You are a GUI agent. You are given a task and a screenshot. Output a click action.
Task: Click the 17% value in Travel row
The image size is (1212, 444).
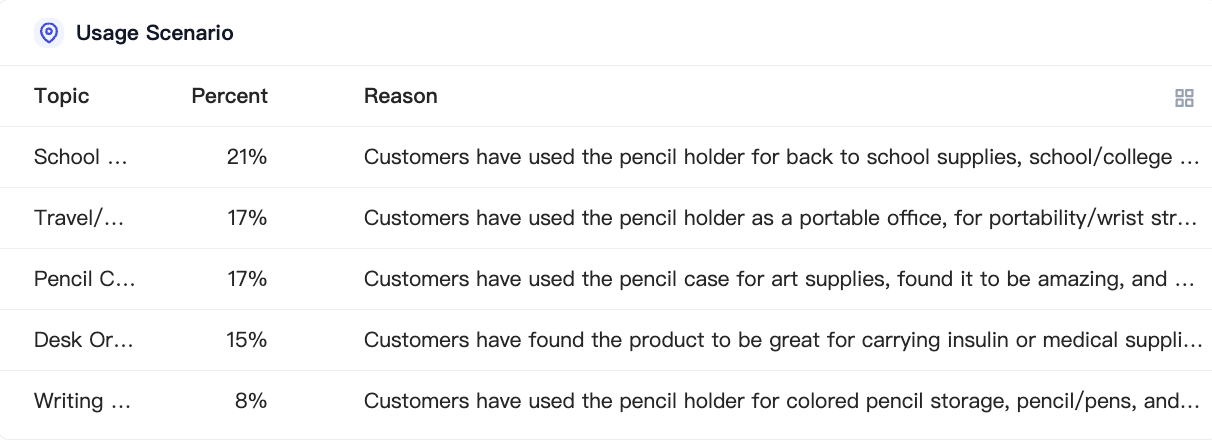tap(247, 218)
